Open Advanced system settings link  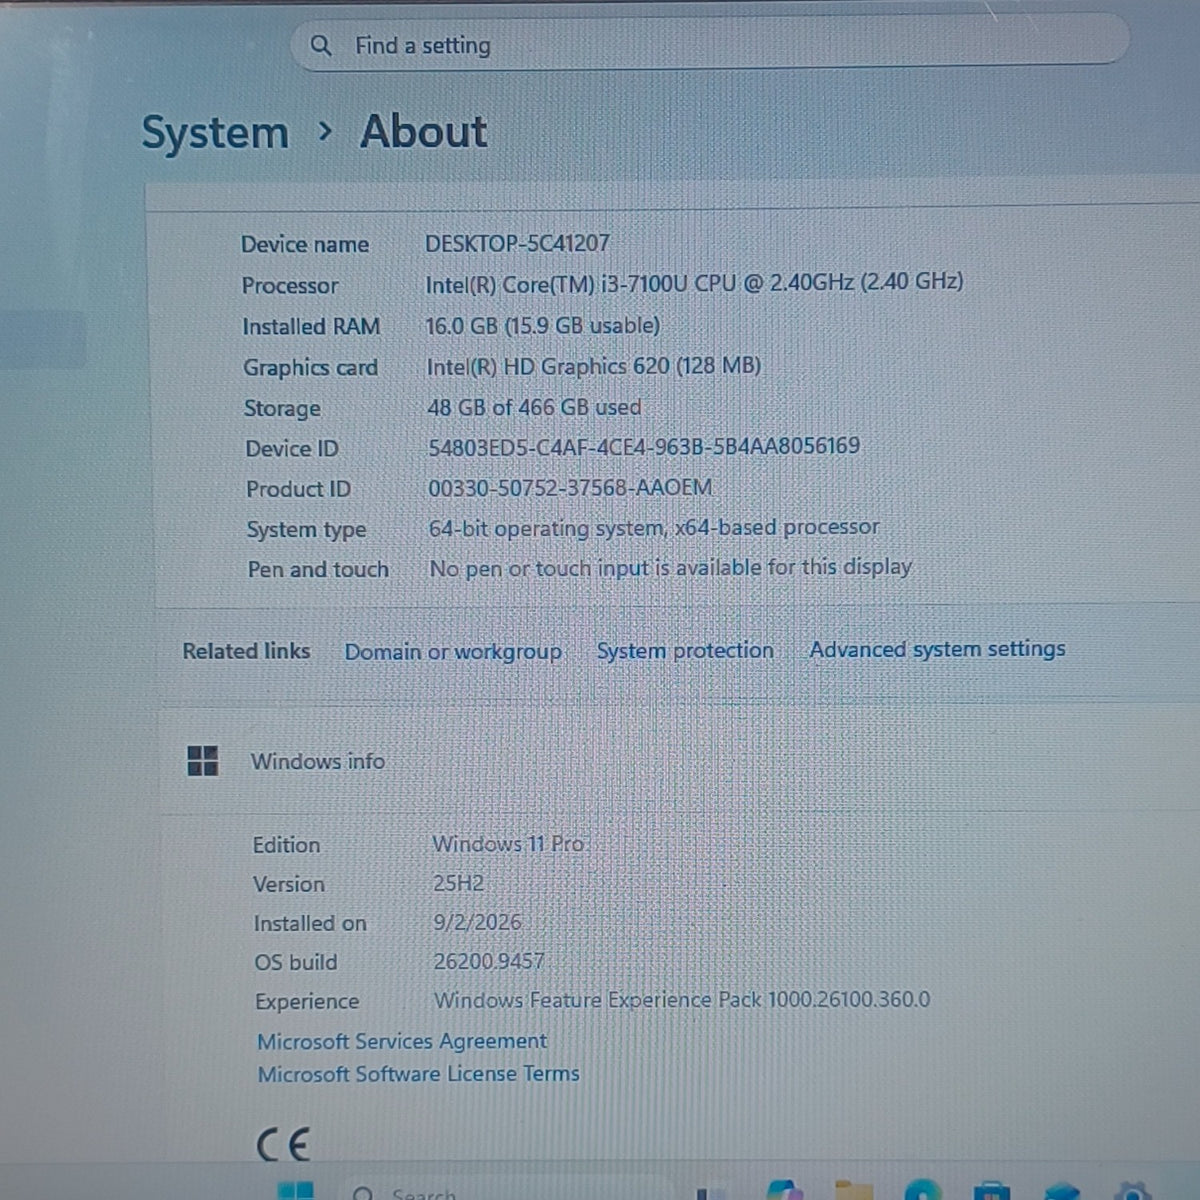point(937,649)
